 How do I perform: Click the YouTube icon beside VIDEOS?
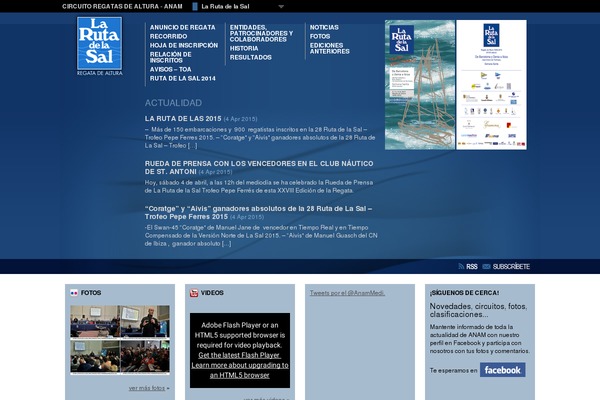(x=194, y=293)
